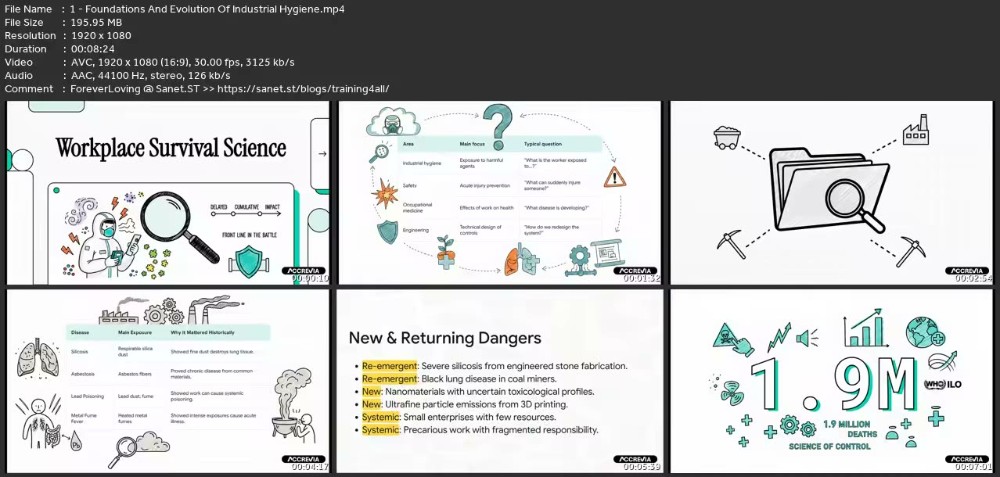Select the lungs illustration beside disease table
1000x477 pixels.
(30, 357)
